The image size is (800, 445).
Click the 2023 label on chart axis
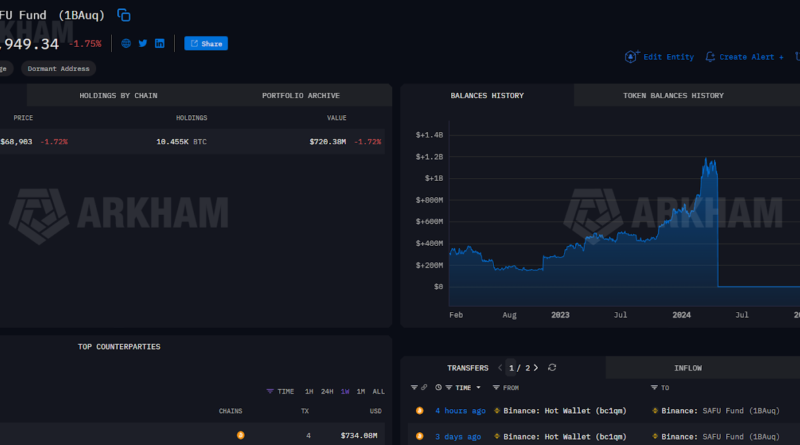point(560,315)
